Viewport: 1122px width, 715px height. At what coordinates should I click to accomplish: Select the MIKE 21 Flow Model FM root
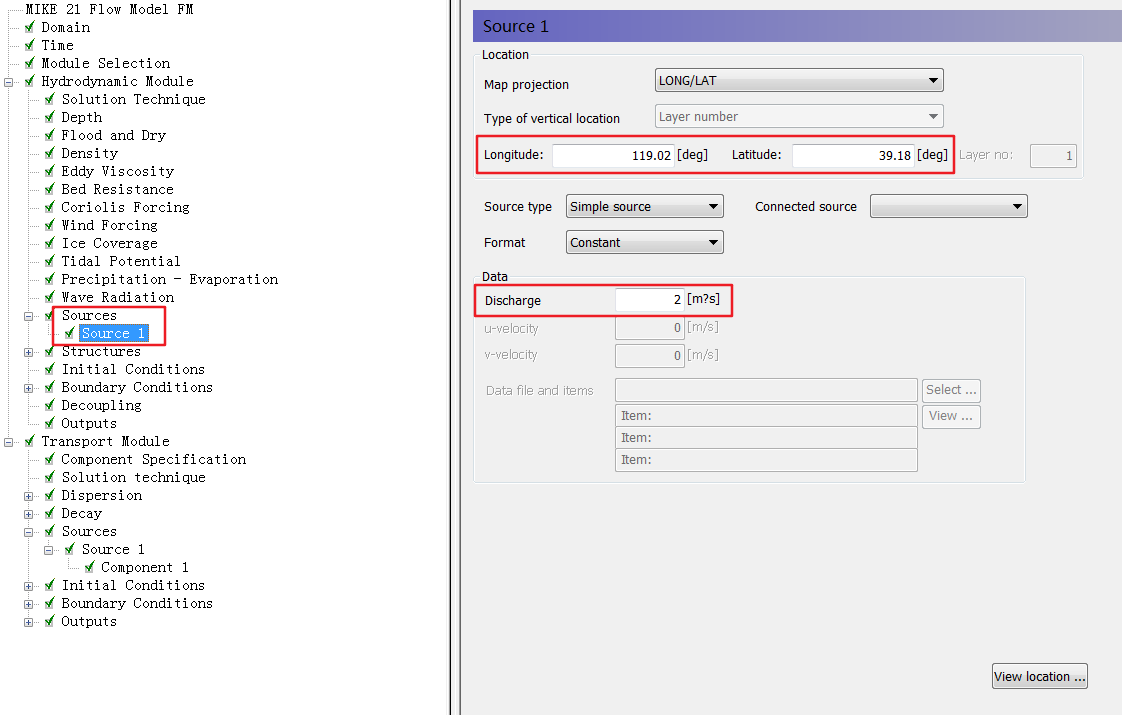[109, 9]
